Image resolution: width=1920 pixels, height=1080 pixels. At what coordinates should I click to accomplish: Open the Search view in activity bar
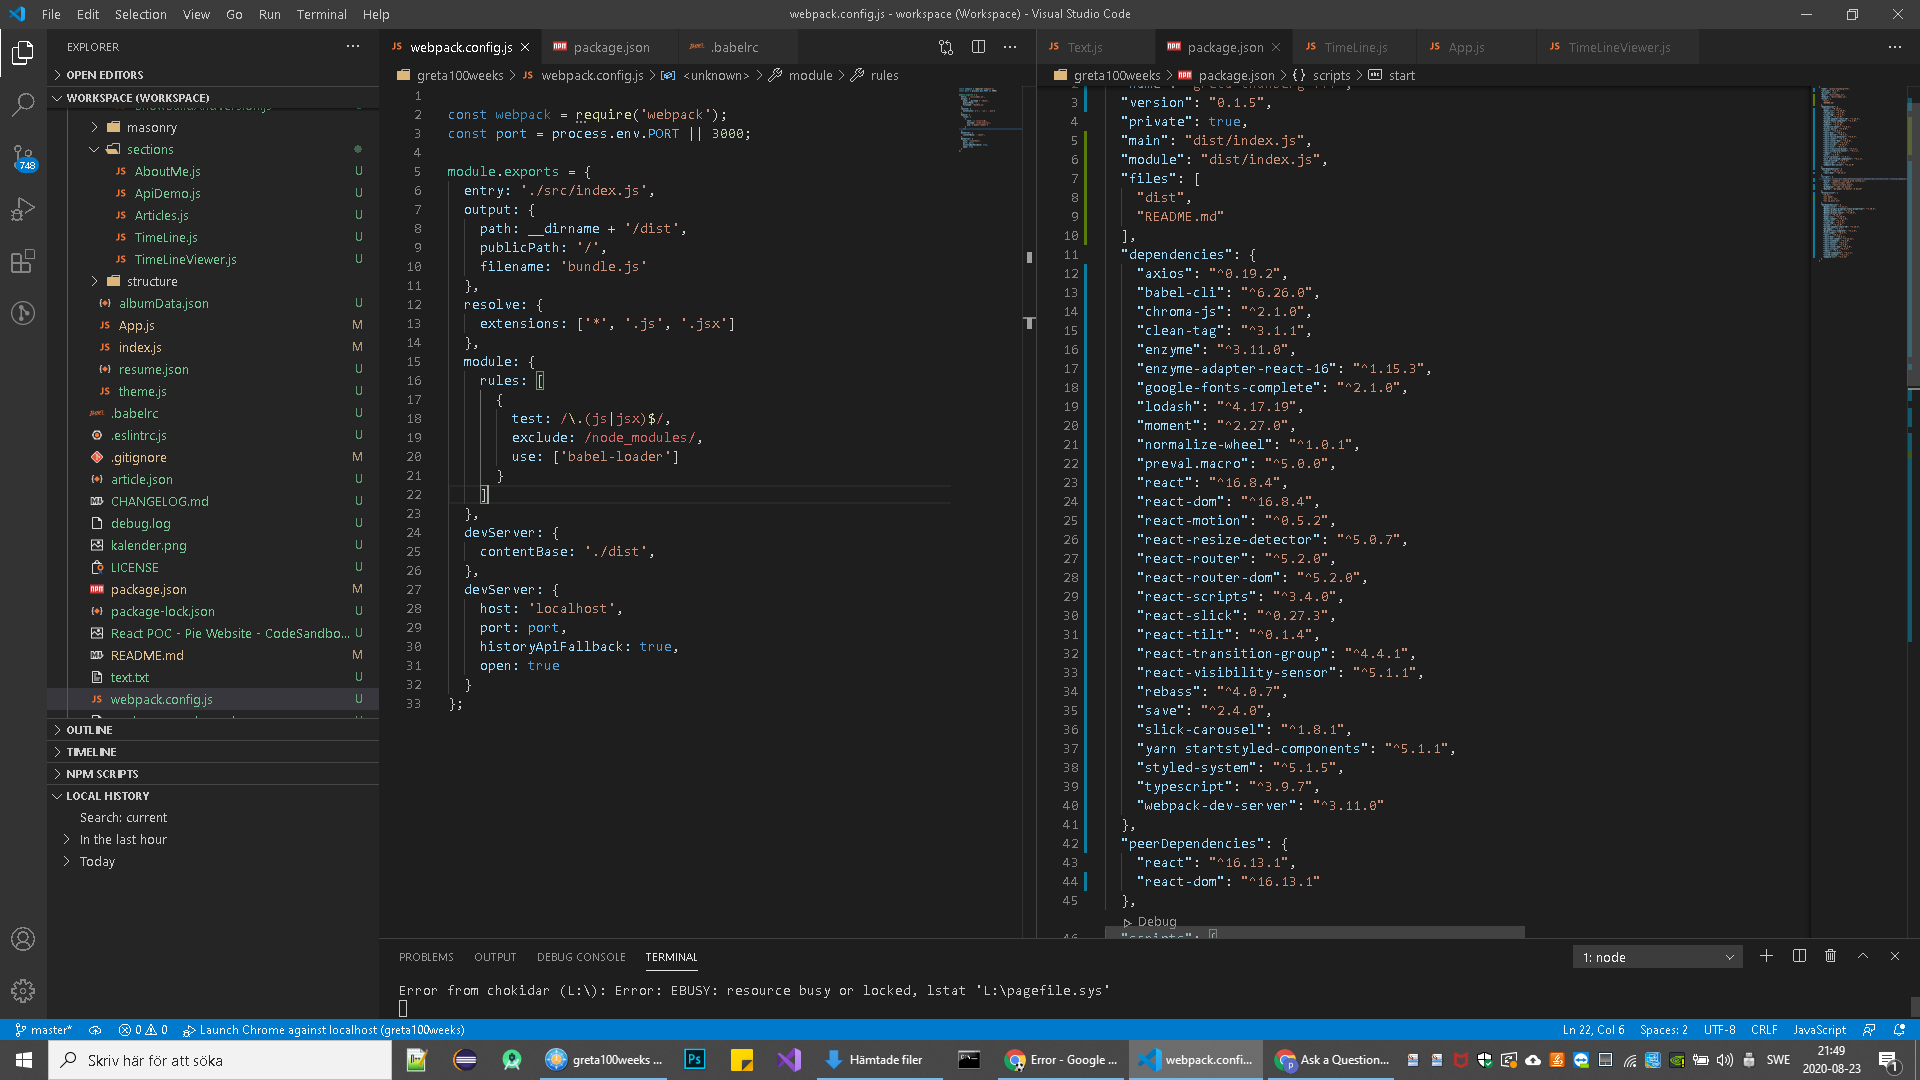[x=23, y=104]
